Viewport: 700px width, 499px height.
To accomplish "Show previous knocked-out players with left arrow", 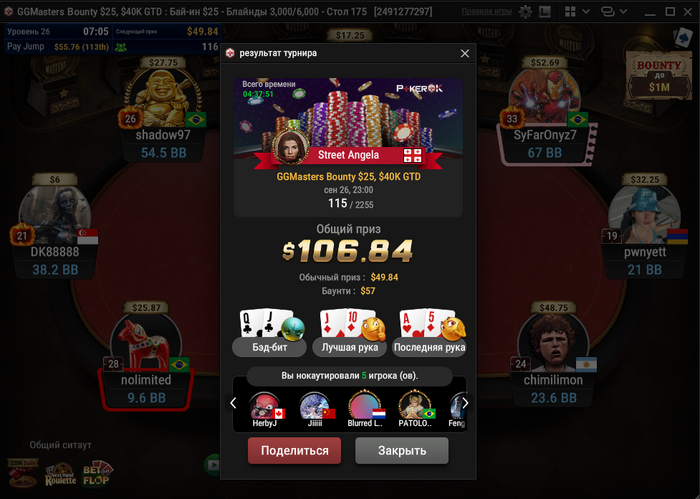I will pyautogui.click(x=233, y=403).
